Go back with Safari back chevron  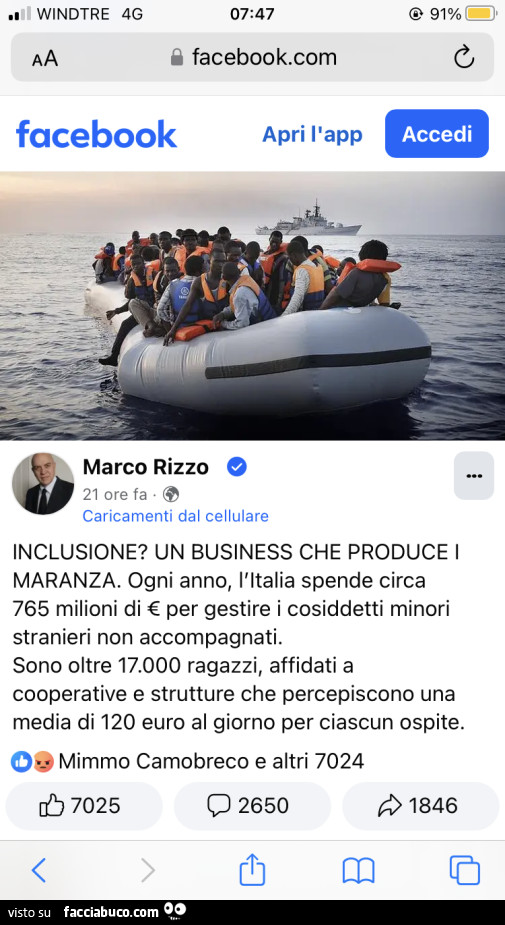[x=38, y=870]
